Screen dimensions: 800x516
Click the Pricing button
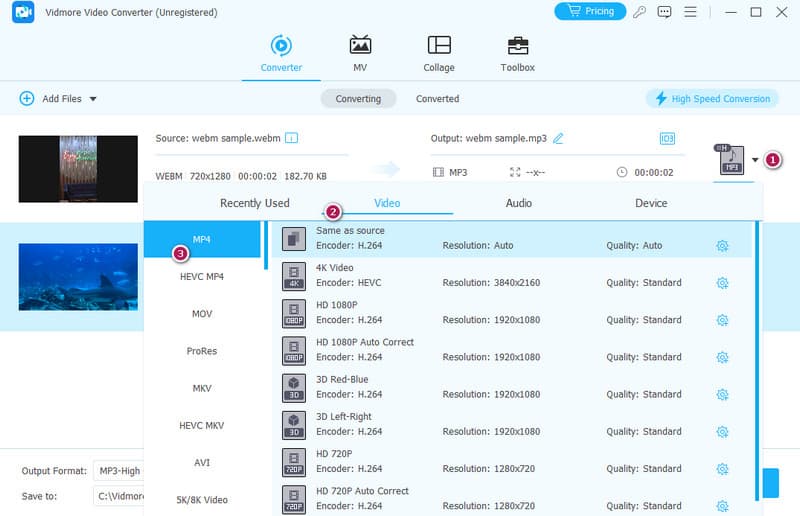point(589,12)
